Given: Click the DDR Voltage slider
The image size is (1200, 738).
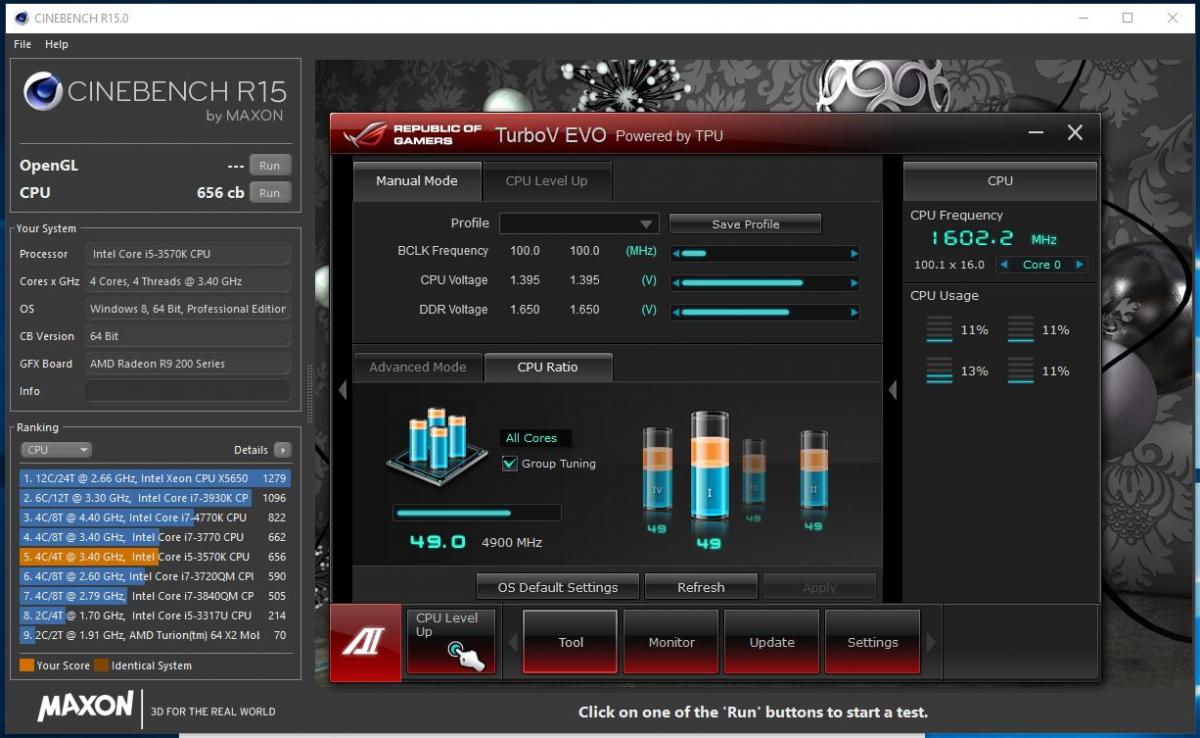Looking at the screenshot, I should [x=765, y=312].
